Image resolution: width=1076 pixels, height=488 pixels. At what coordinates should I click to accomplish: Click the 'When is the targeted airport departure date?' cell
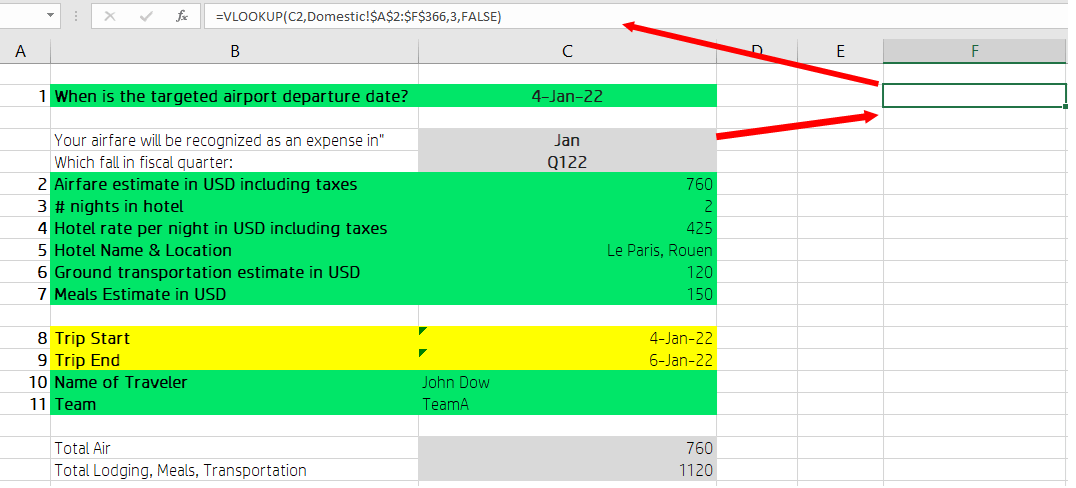(x=235, y=96)
